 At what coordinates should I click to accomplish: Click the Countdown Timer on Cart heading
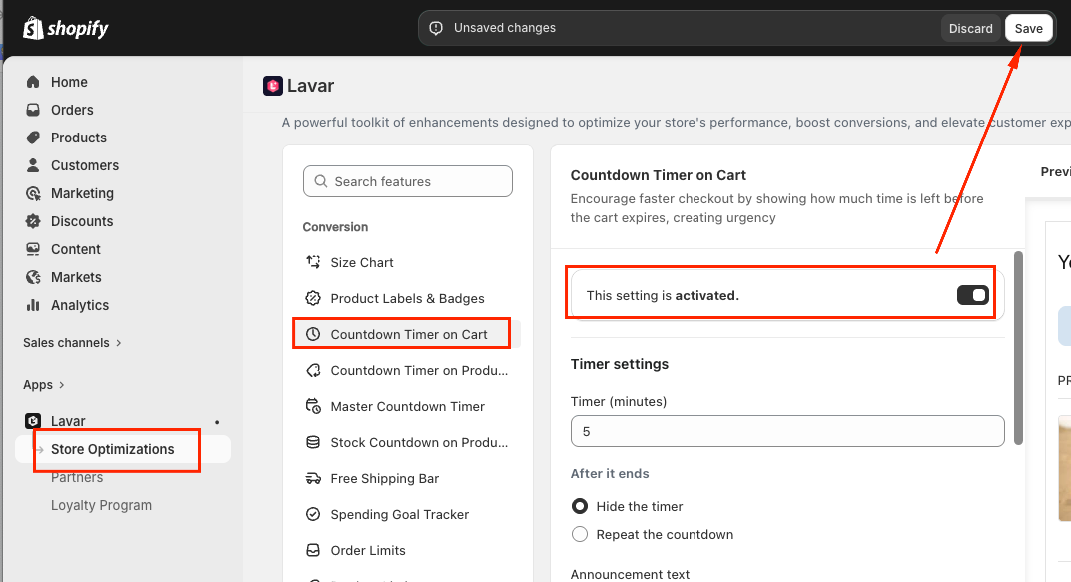(x=658, y=175)
